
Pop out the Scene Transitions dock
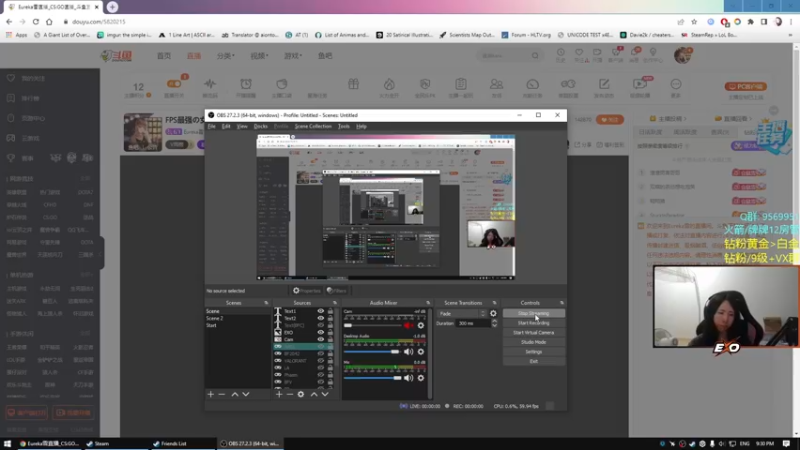point(494,303)
